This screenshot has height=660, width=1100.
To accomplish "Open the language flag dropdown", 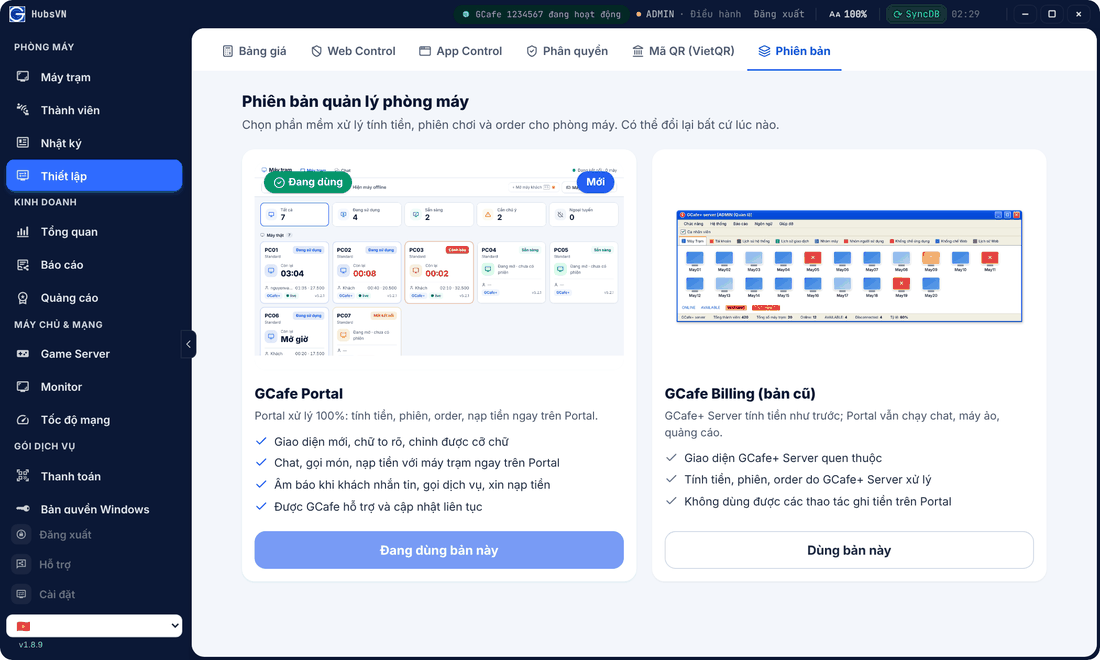I will click(x=94, y=626).
